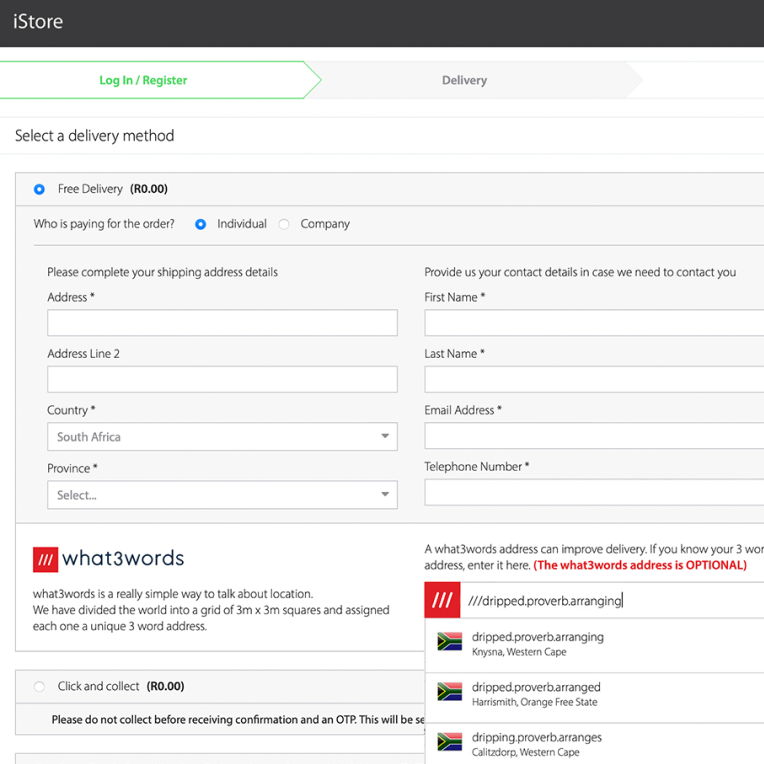Select suggestion dripped.proverb.arranging Knysna
Screen dimensions: 764x764
(x=594, y=644)
